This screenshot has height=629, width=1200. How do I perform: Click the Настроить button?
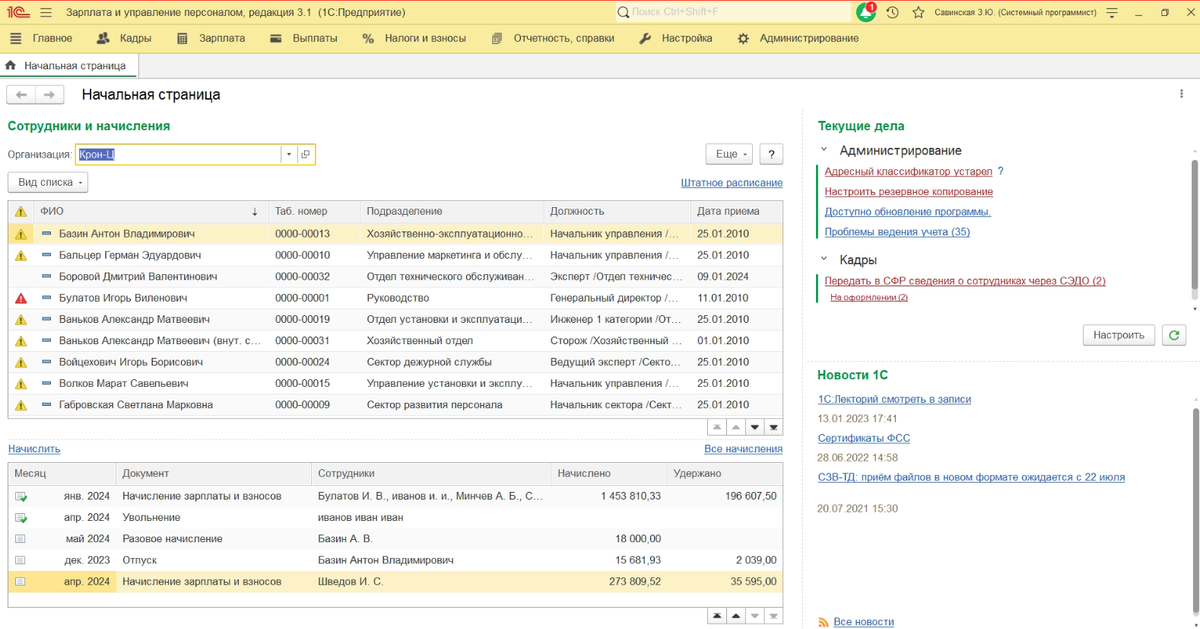[1119, 335]
